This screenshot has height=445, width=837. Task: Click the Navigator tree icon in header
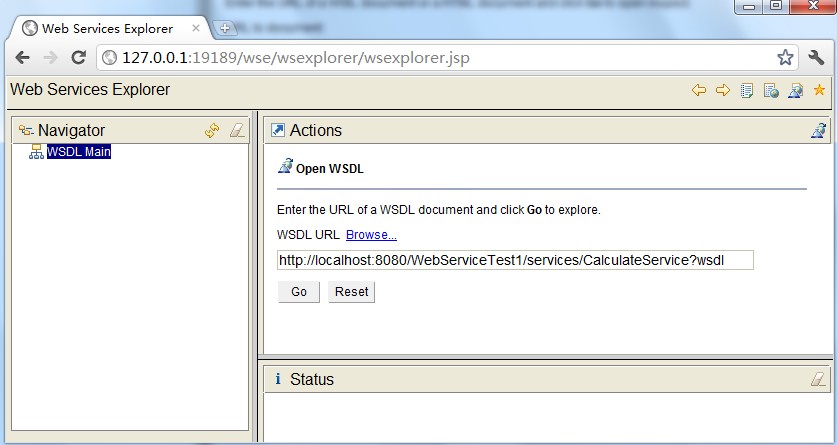26,130
